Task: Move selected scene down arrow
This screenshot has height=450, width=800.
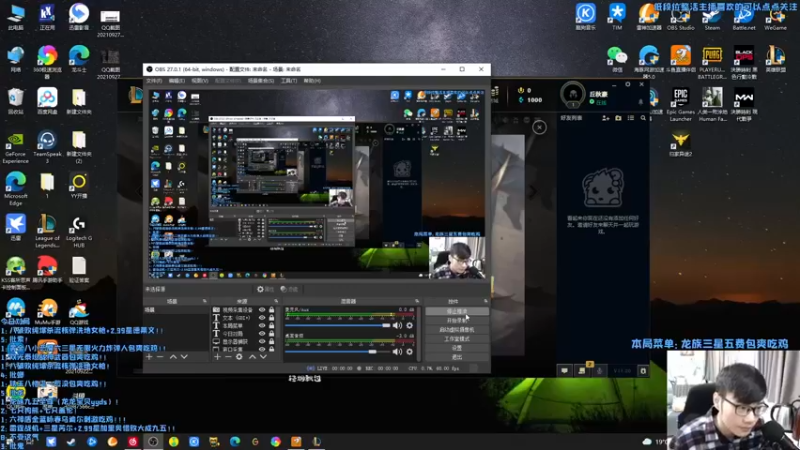Action: point(184,357)
